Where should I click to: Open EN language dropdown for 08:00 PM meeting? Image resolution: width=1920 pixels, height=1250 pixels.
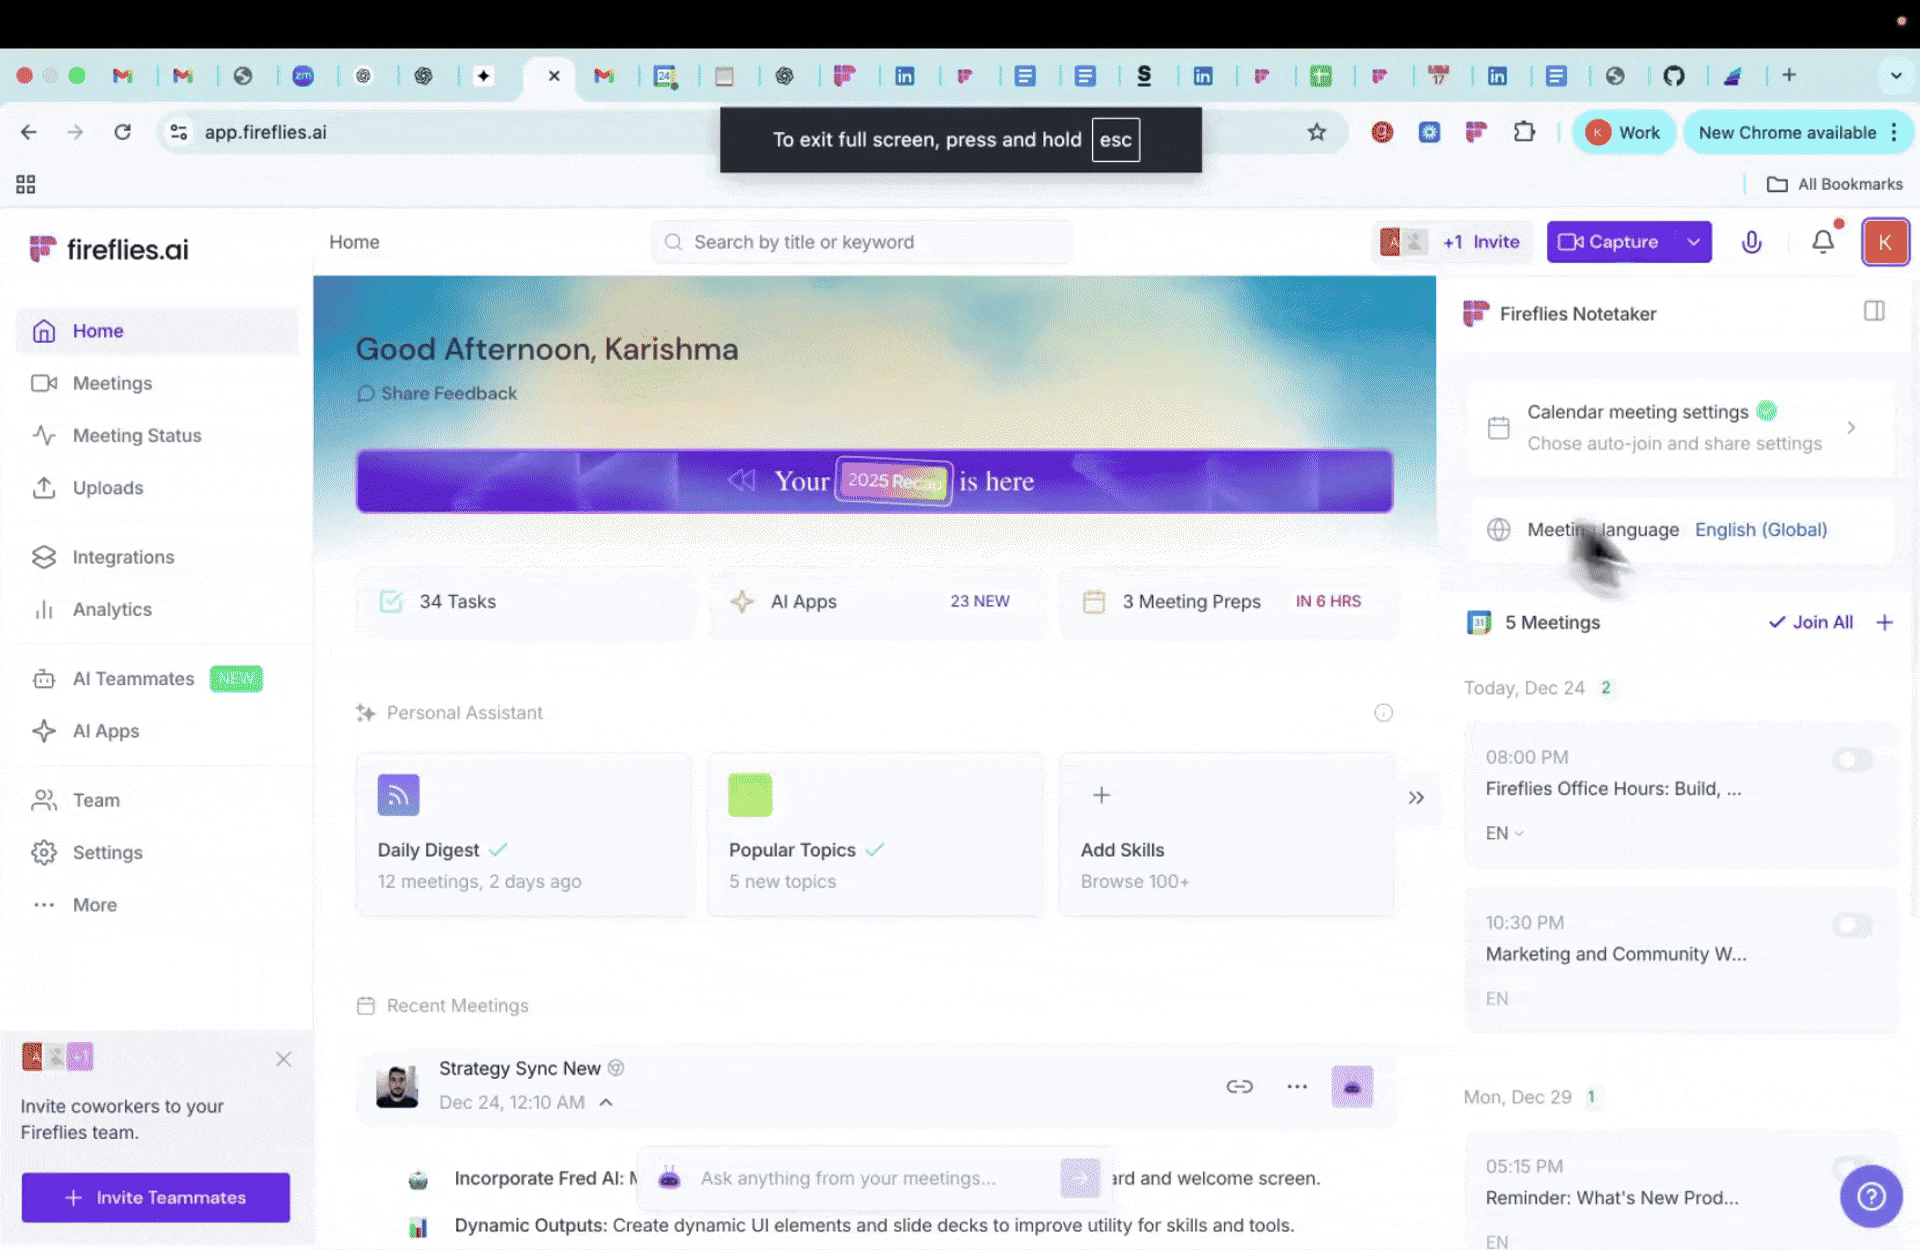(x=1505, y=833)
